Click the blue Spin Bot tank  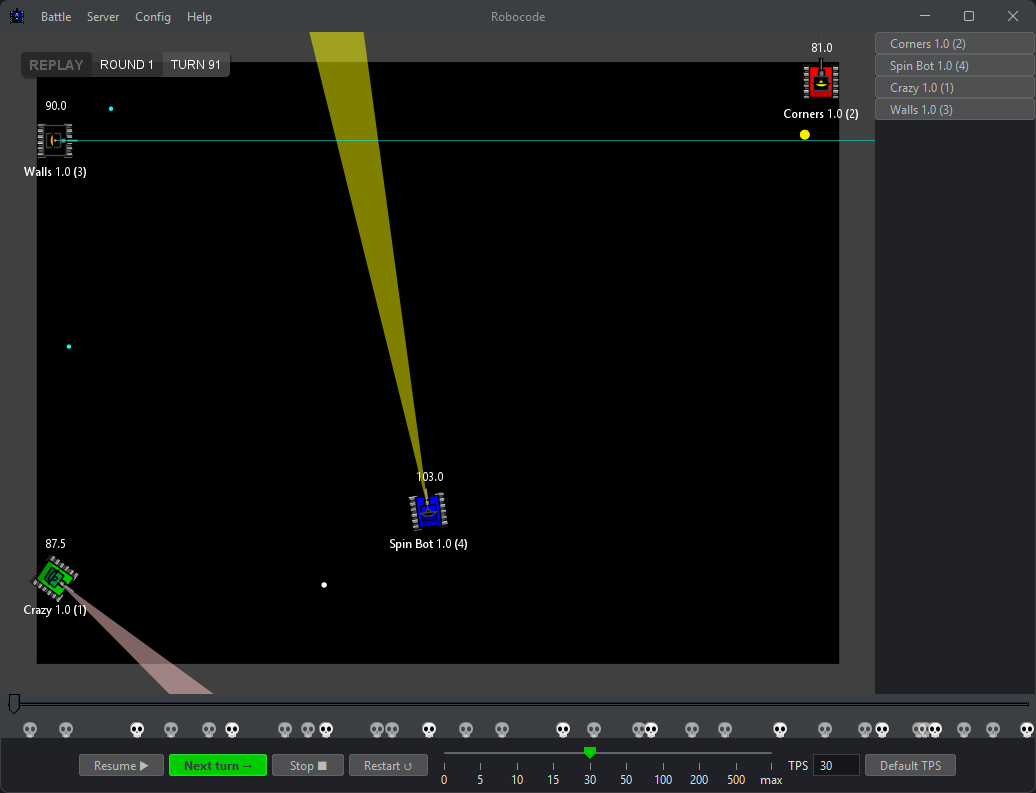point(428,511)
